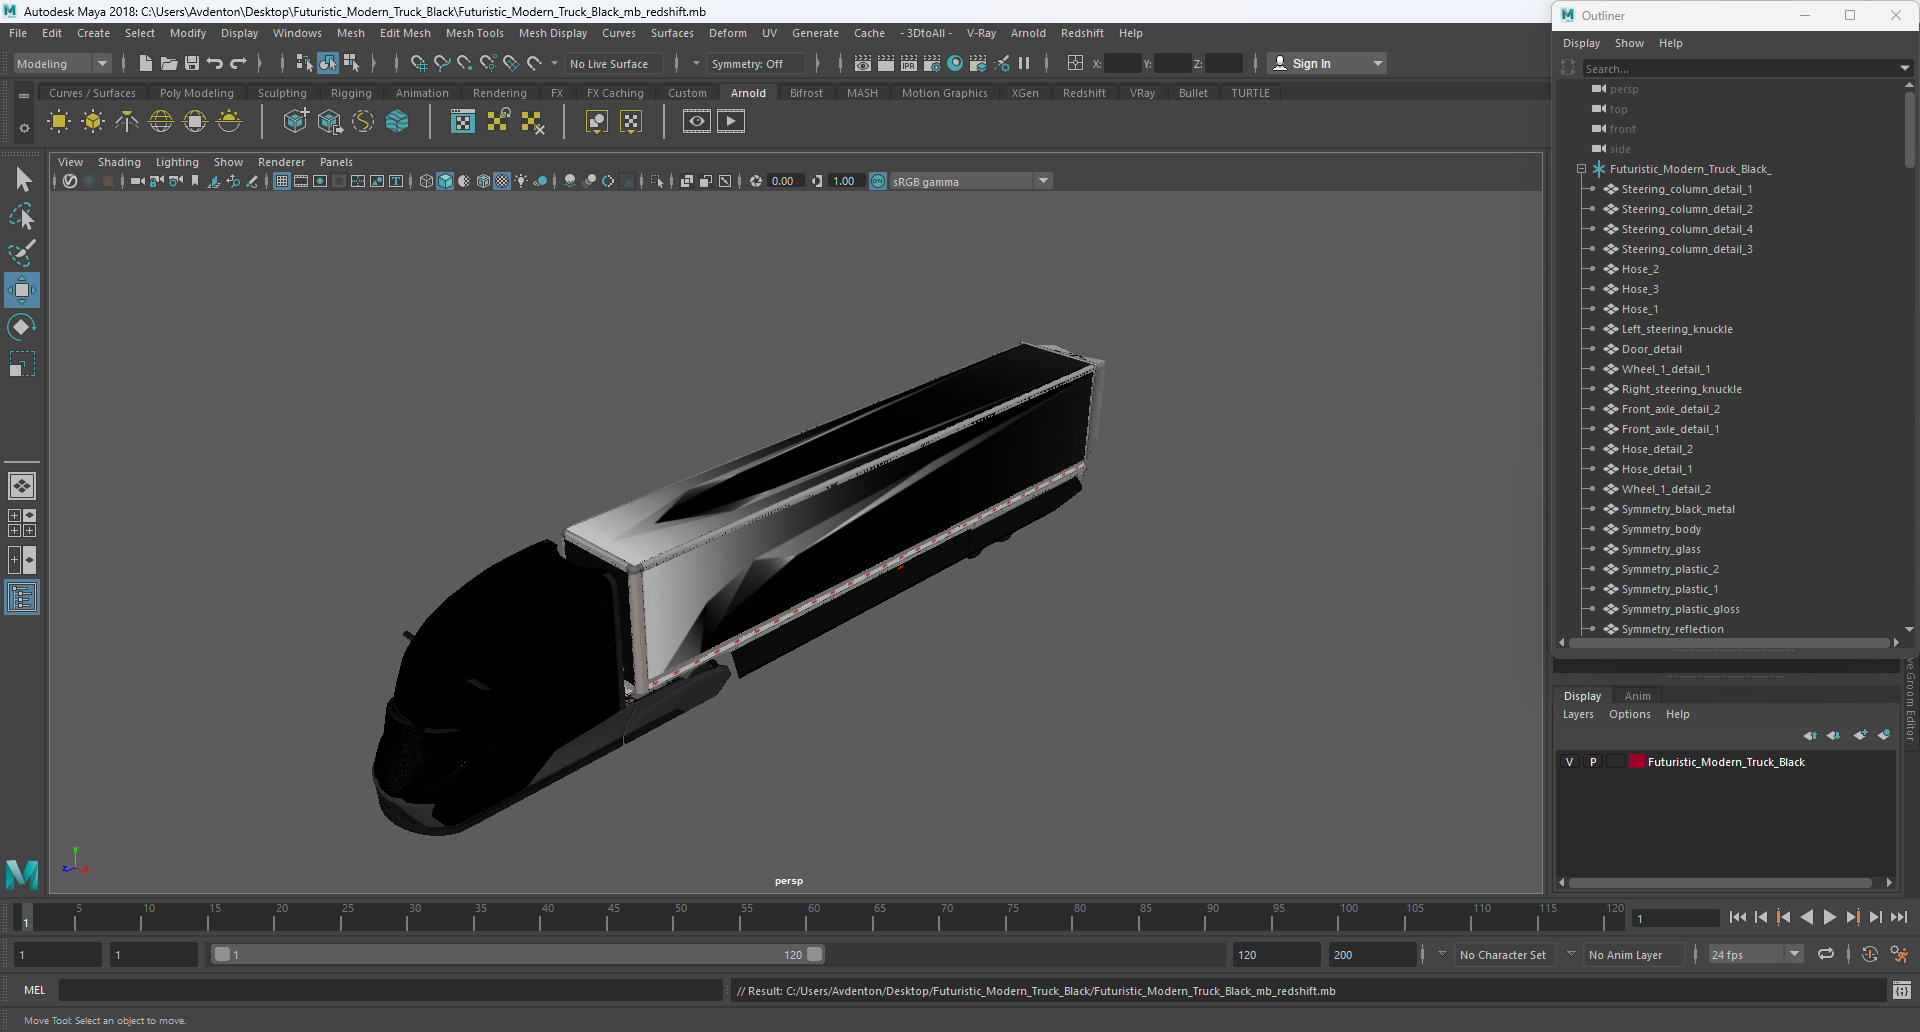Click the MEL command language button
Screen dimensions: 1920x1032
point(35,990)
